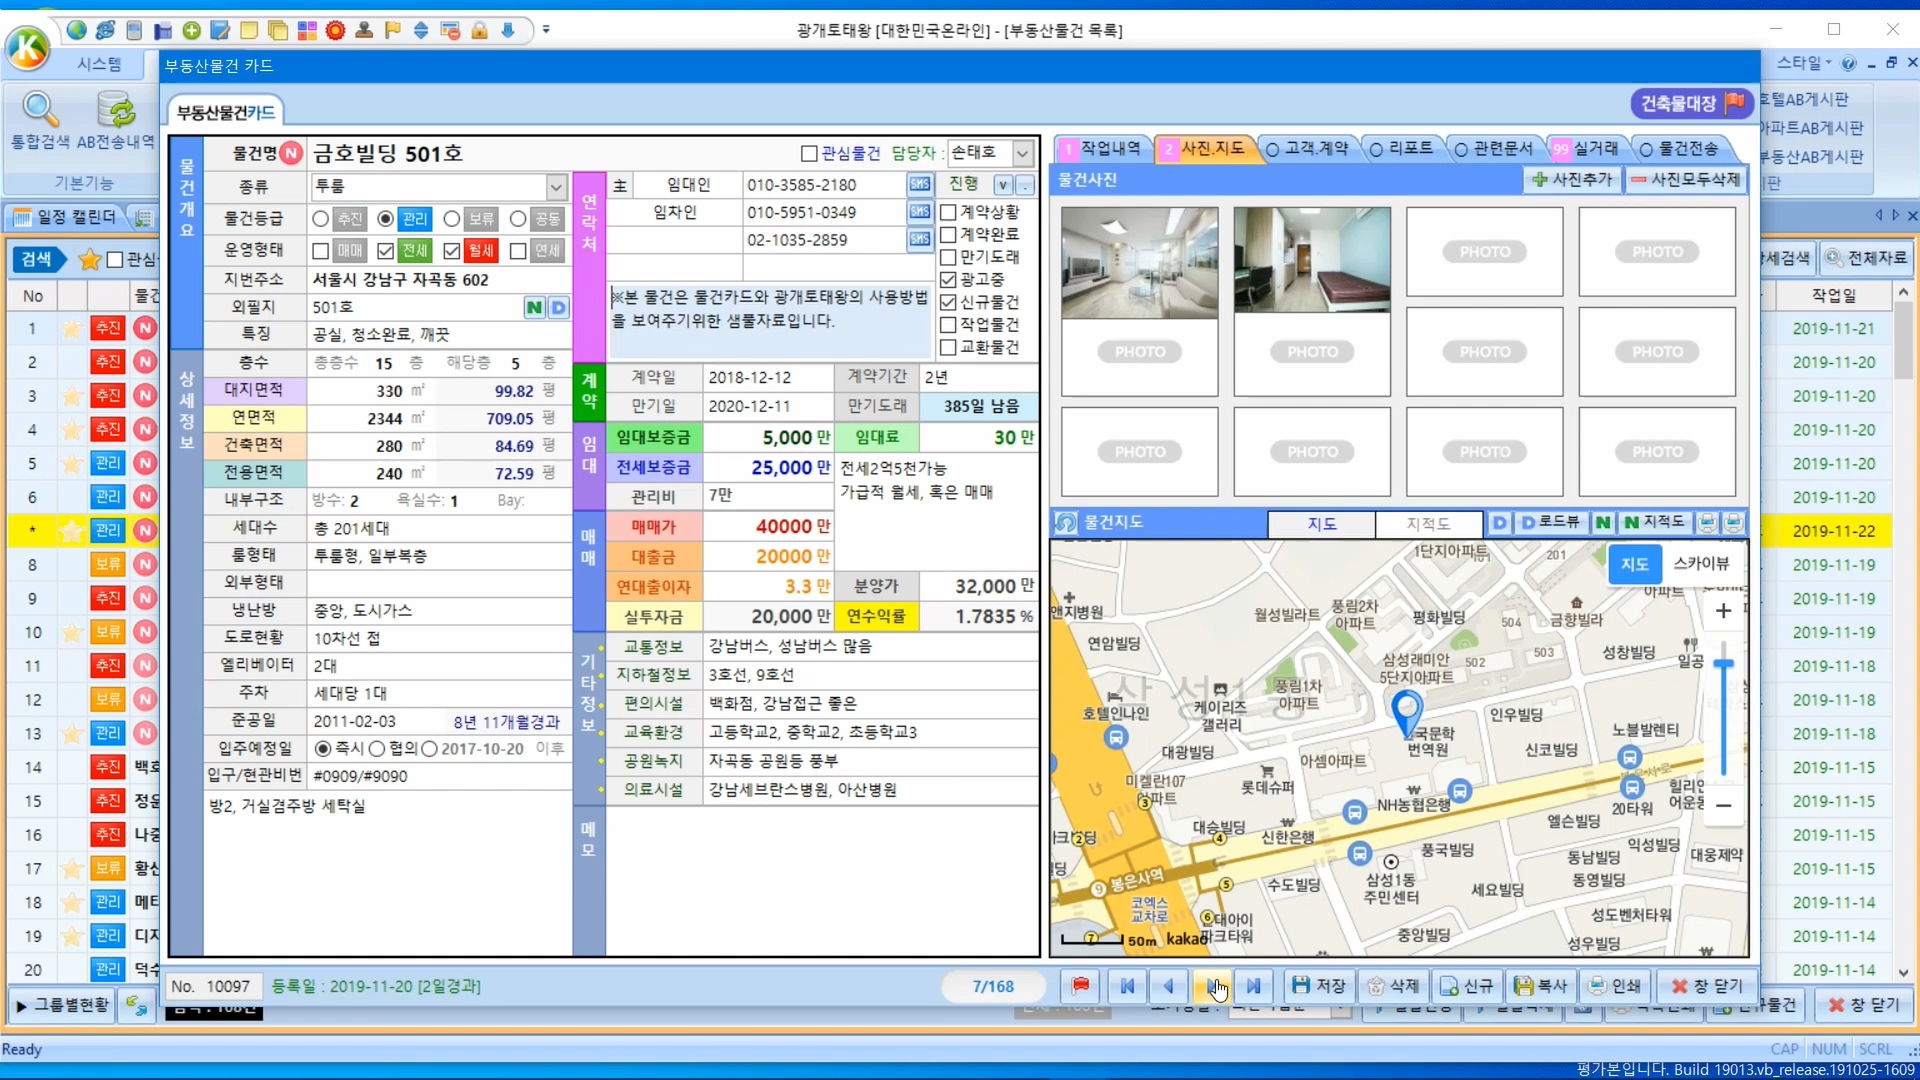Select the 추진 property grade radio button
1920x1080 pixels.
[321, 219]
